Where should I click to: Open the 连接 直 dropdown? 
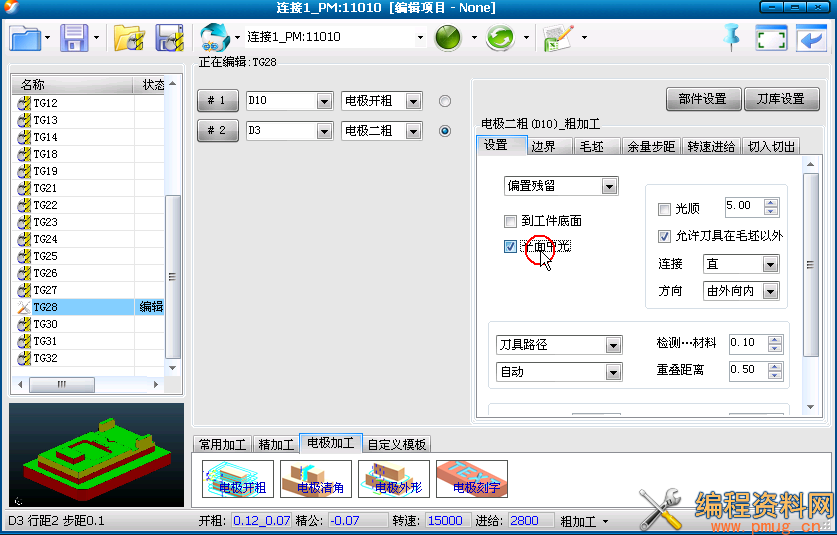(x=770, y=264)
